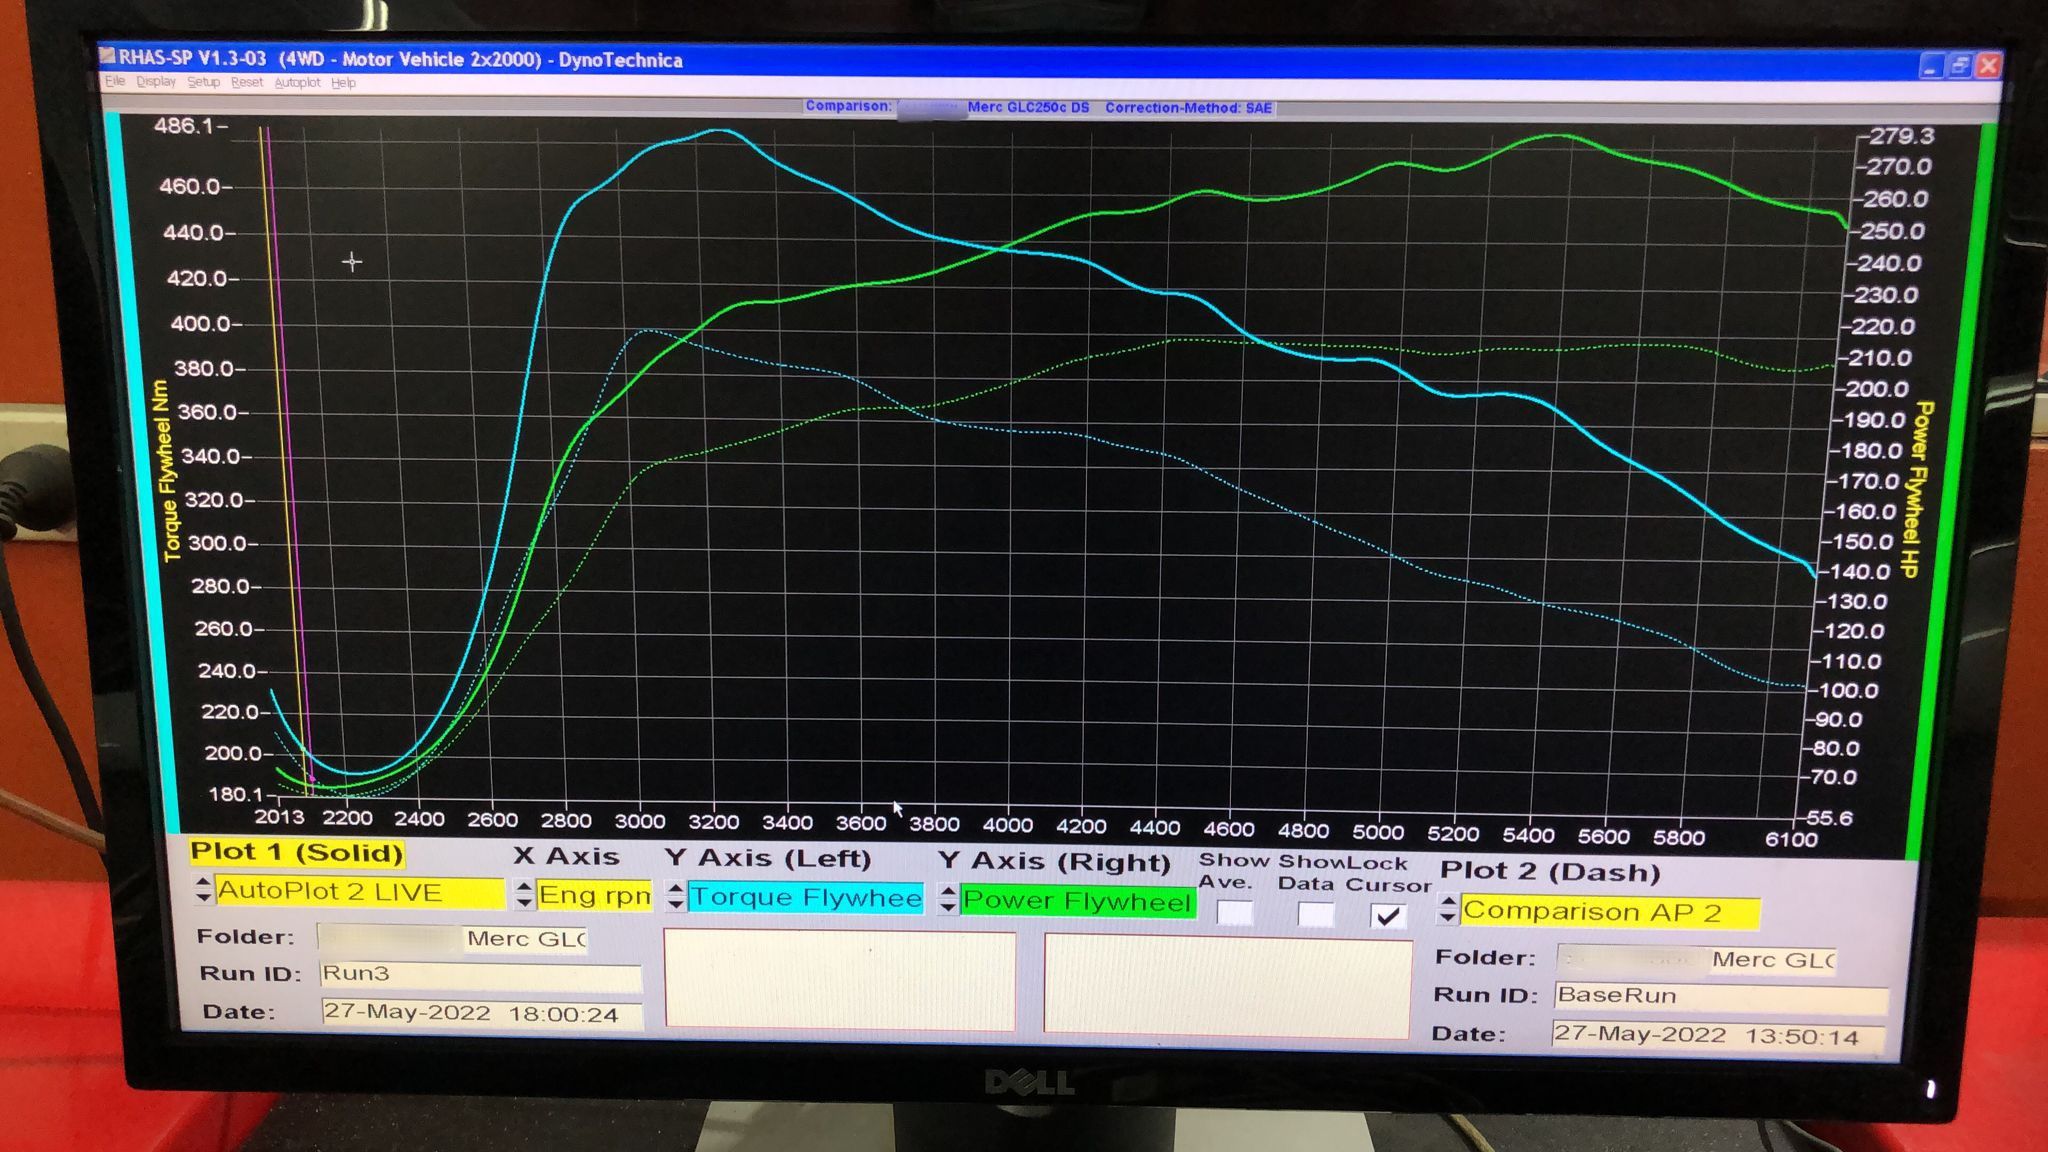The width and height of the screenshot is (2048, 1152).
Task: Open the X Axis Eng rpm selector arrows
Action: tap(524, 893)
